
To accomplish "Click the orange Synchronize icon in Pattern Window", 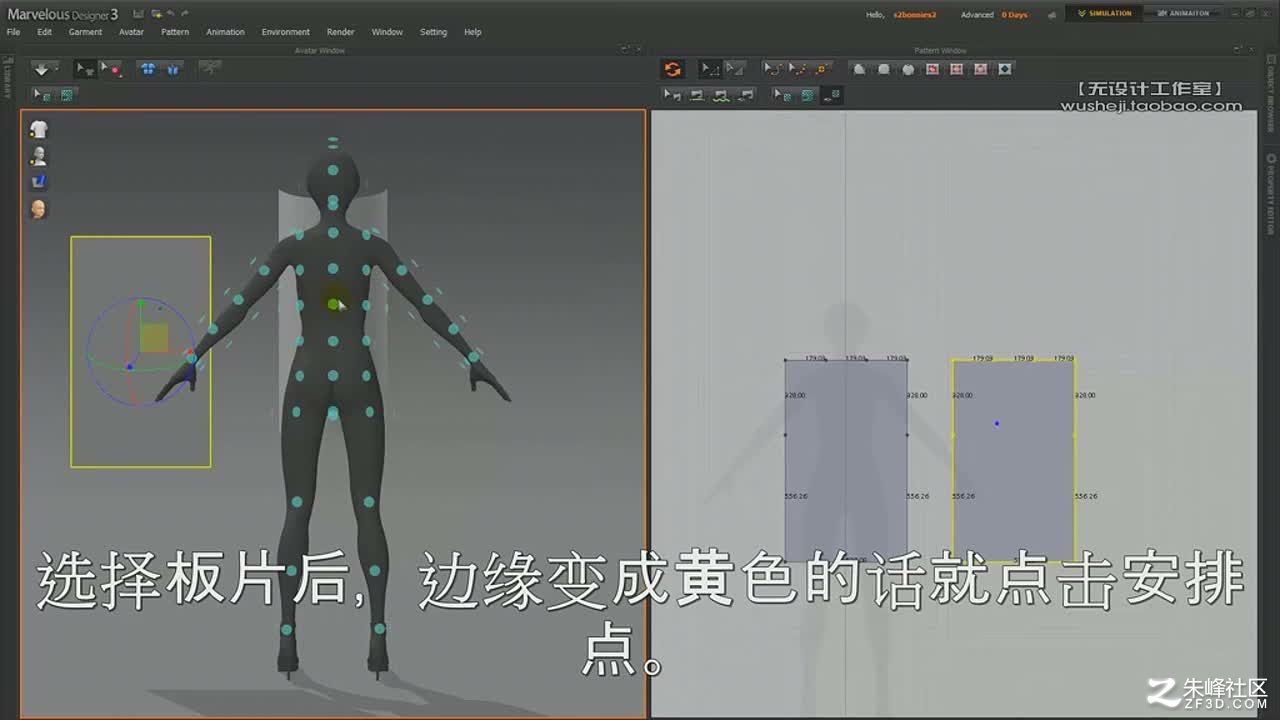I will click(673, 69).
